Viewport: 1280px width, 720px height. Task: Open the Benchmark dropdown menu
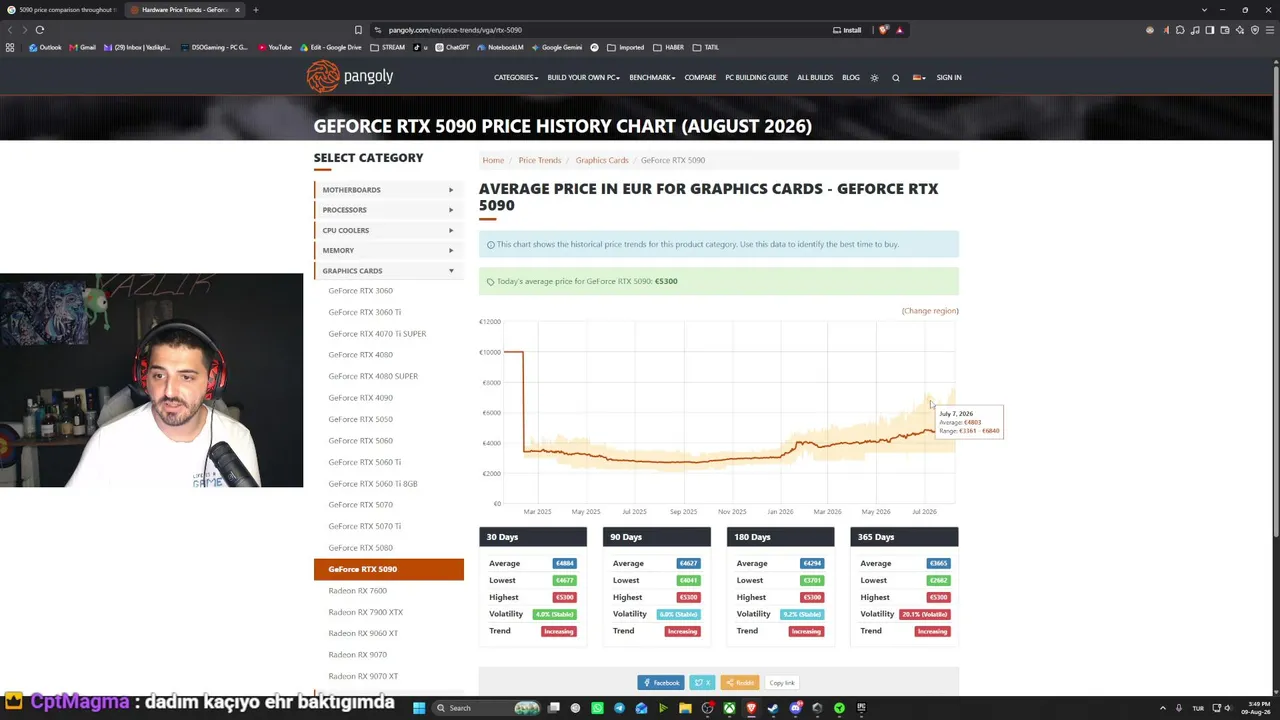[652, 78]
